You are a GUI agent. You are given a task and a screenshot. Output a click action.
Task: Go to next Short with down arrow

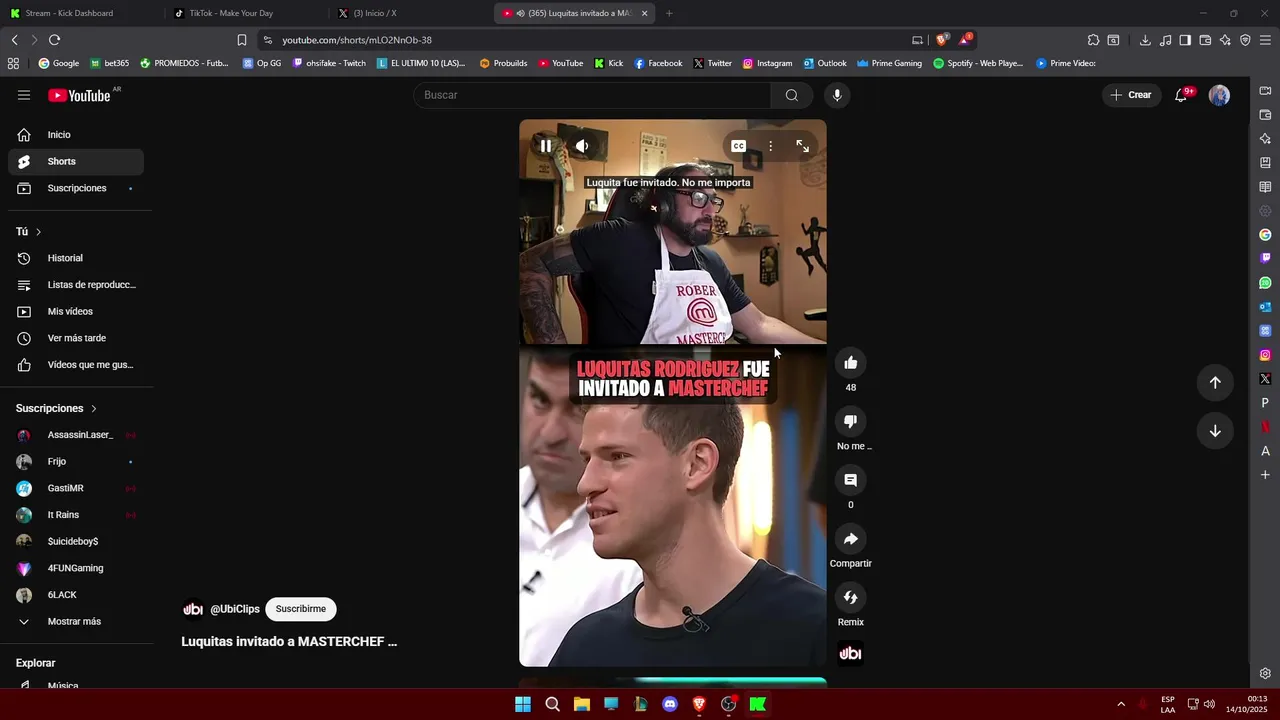point(1215,431)
